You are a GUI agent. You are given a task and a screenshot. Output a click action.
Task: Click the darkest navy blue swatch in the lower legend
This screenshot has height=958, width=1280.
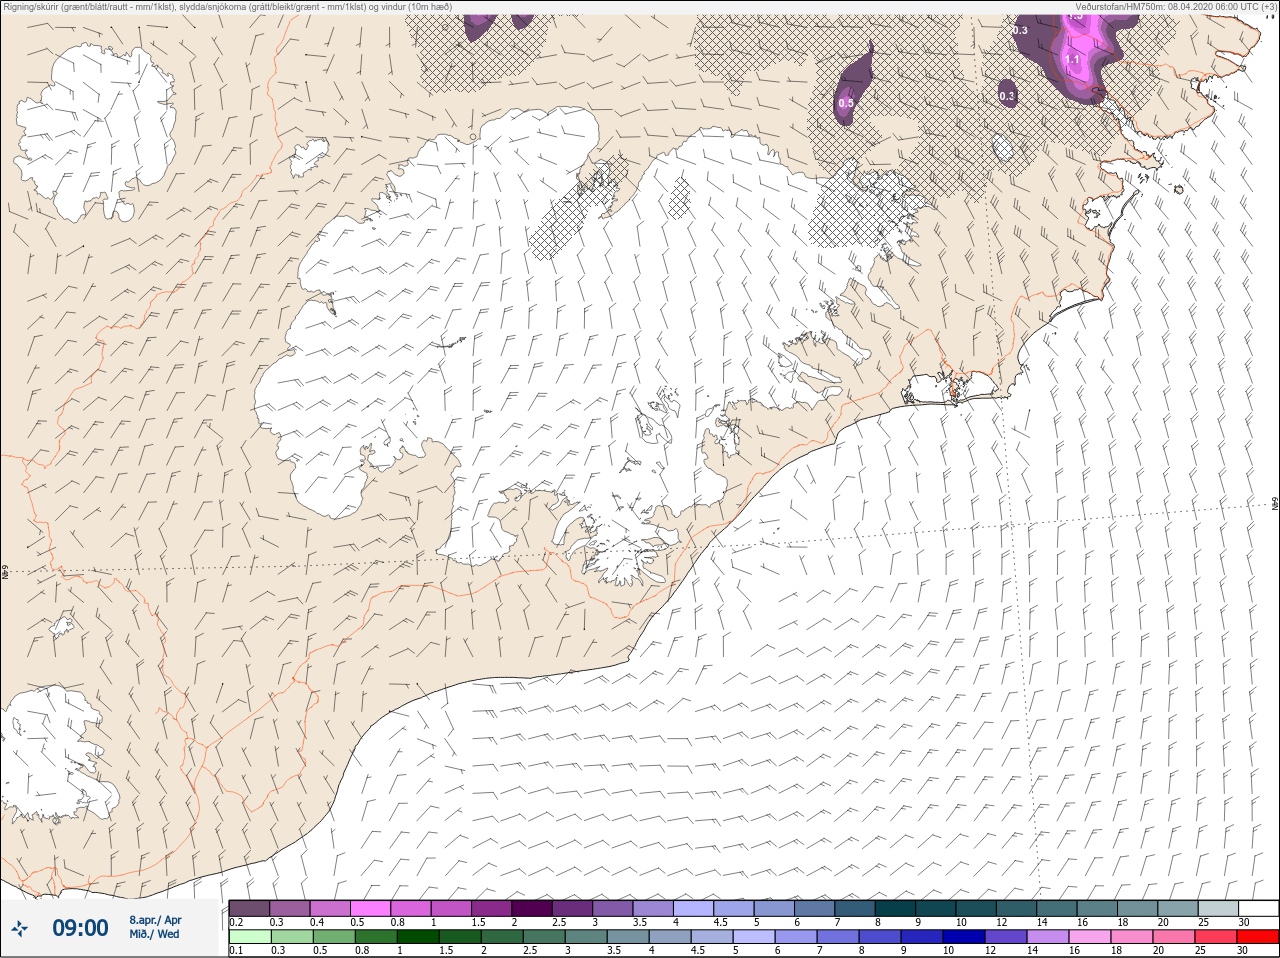point(964,937)
